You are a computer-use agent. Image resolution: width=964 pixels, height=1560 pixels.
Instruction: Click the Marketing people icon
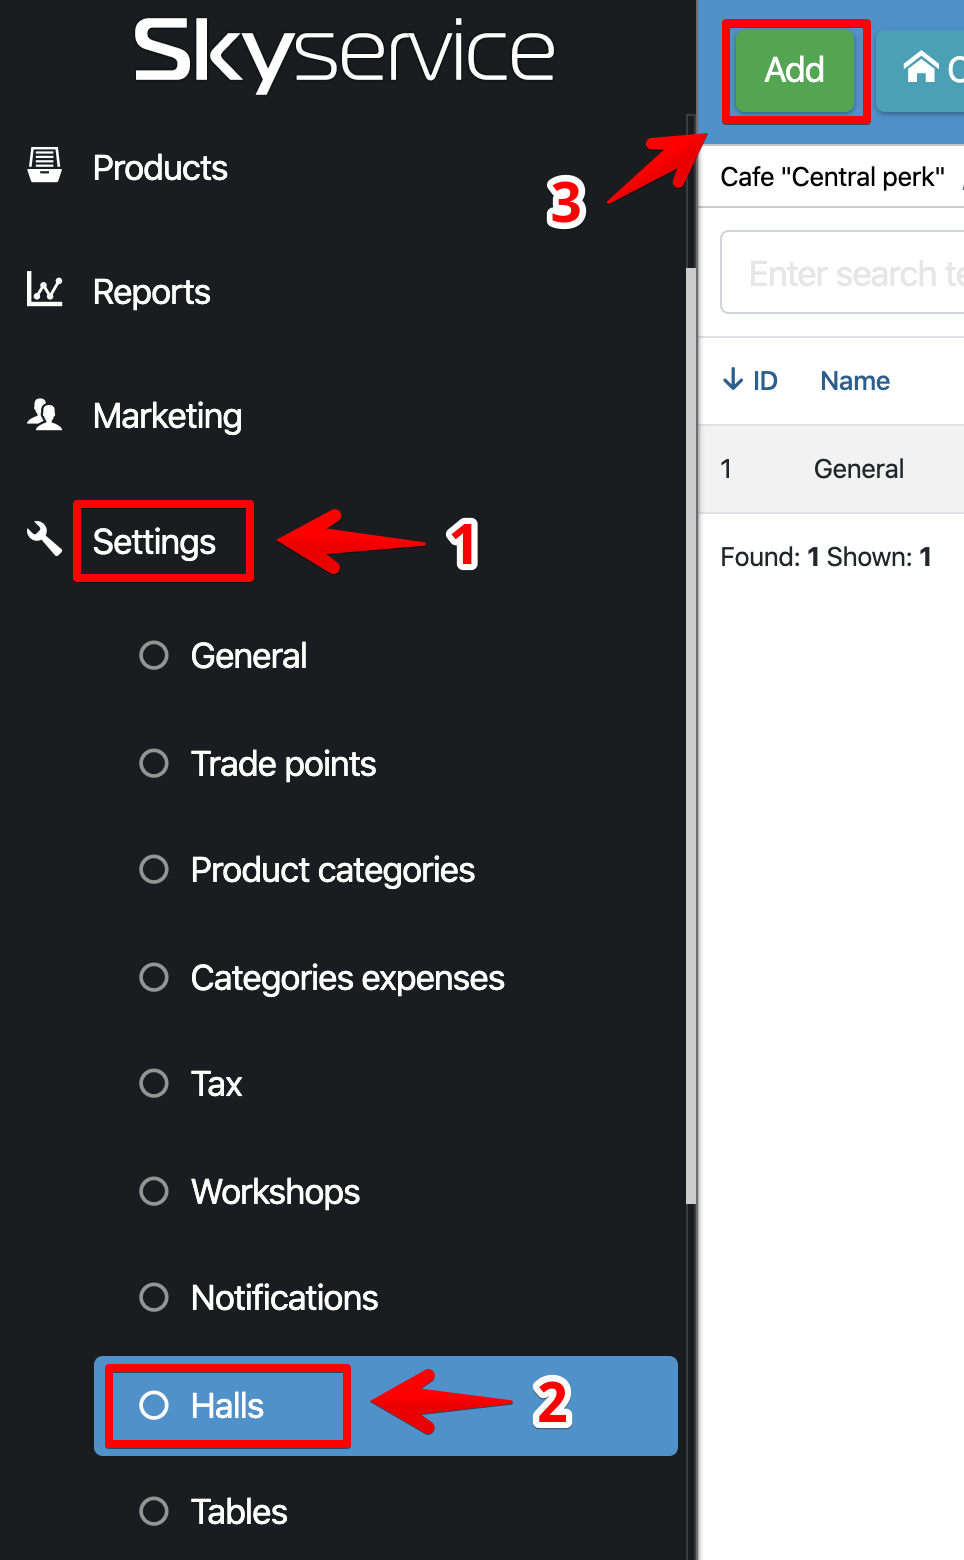click(x=45, y=414)
